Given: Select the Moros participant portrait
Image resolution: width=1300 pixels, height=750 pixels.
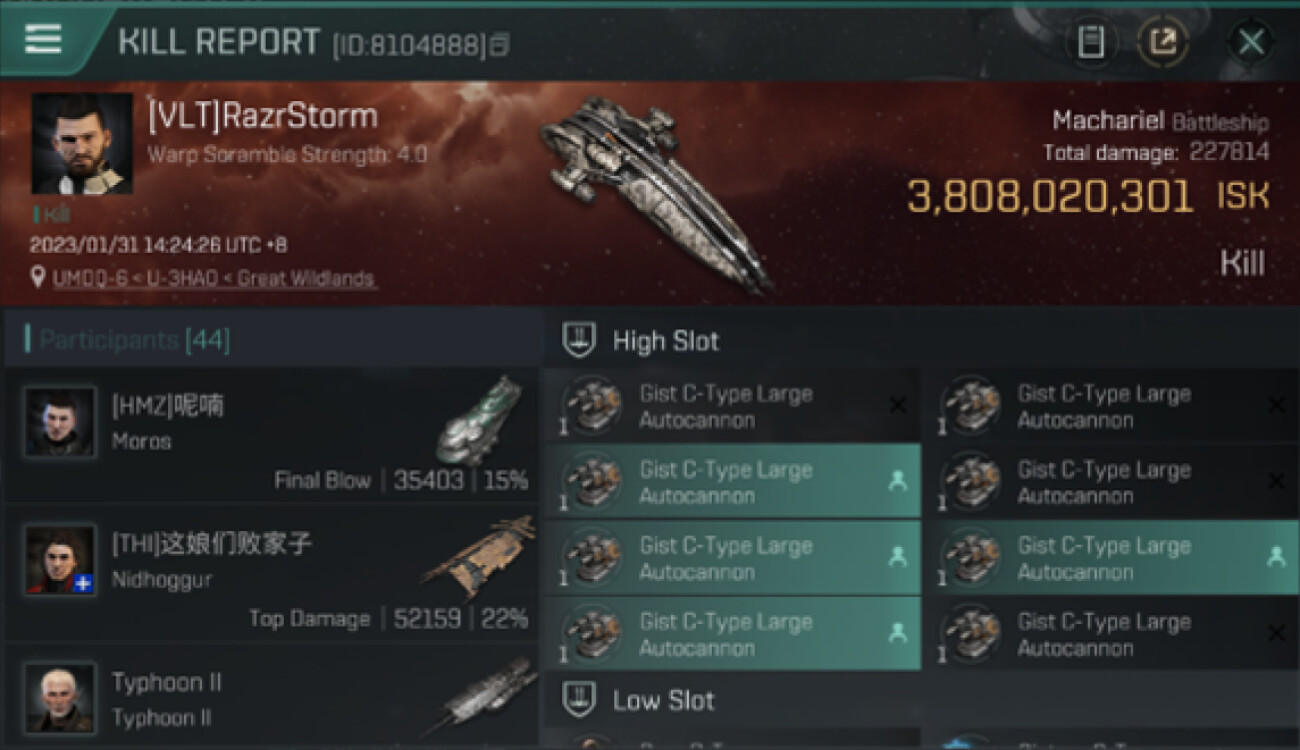Looking at the screenshot, I should (60, 421).
